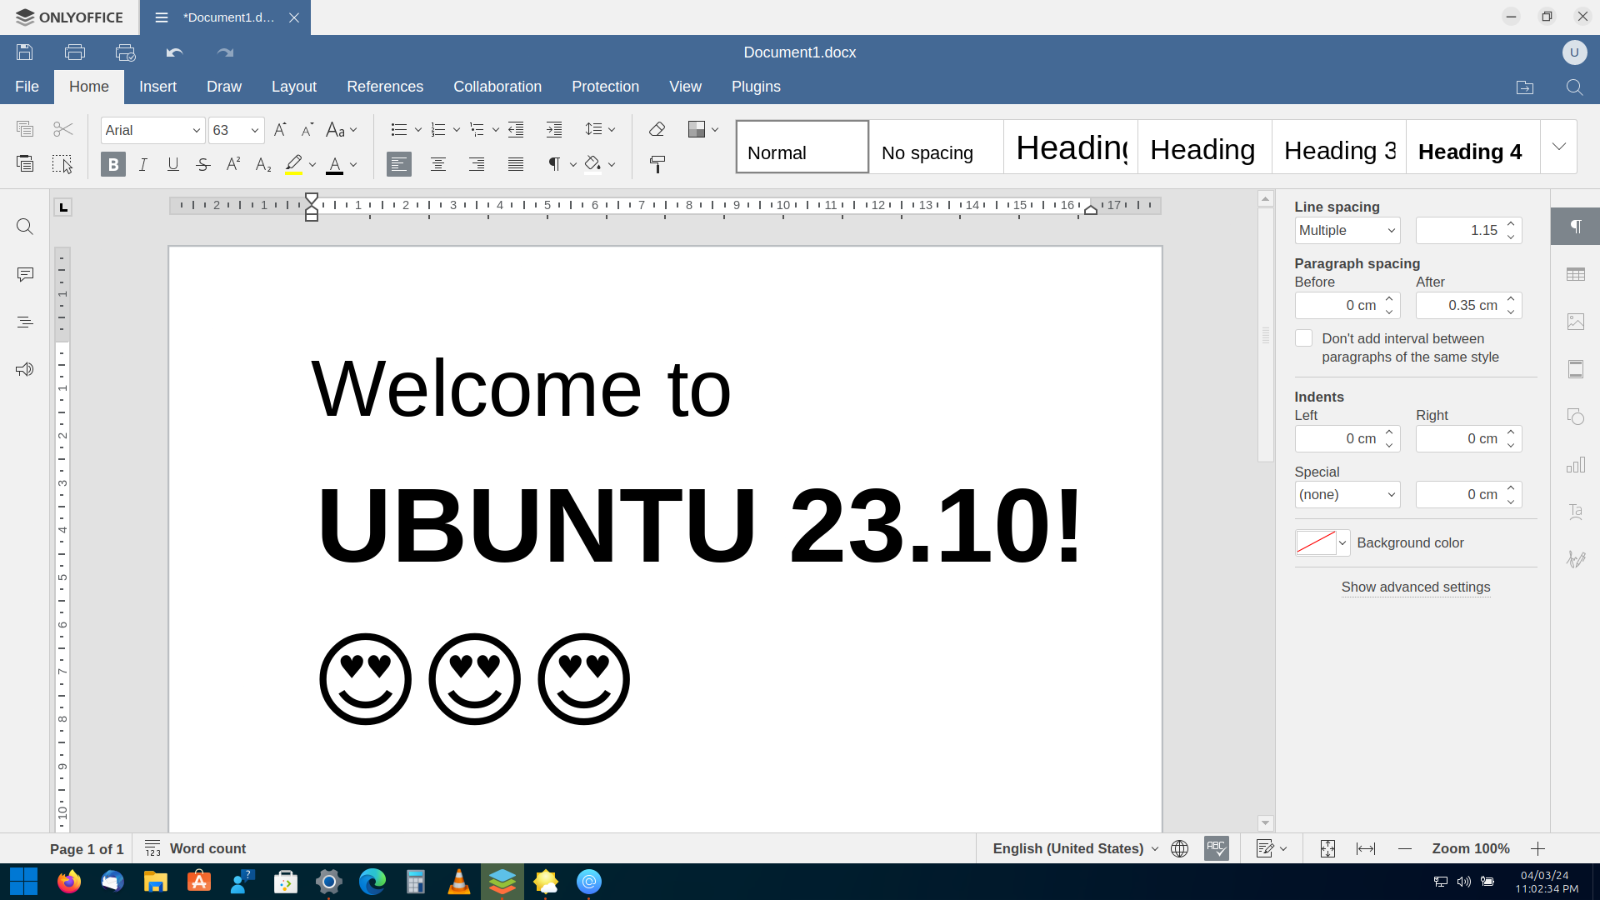Click the Zoom in plus button
Image resolution: width=1600 pixels, height=900 pixels.
tap(1538, 848)
